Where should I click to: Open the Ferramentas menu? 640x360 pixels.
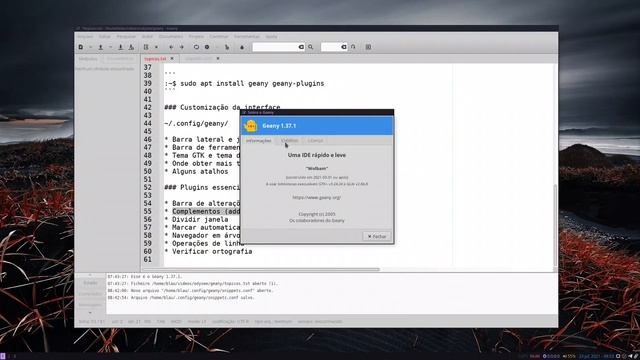[x=247, y=37]
